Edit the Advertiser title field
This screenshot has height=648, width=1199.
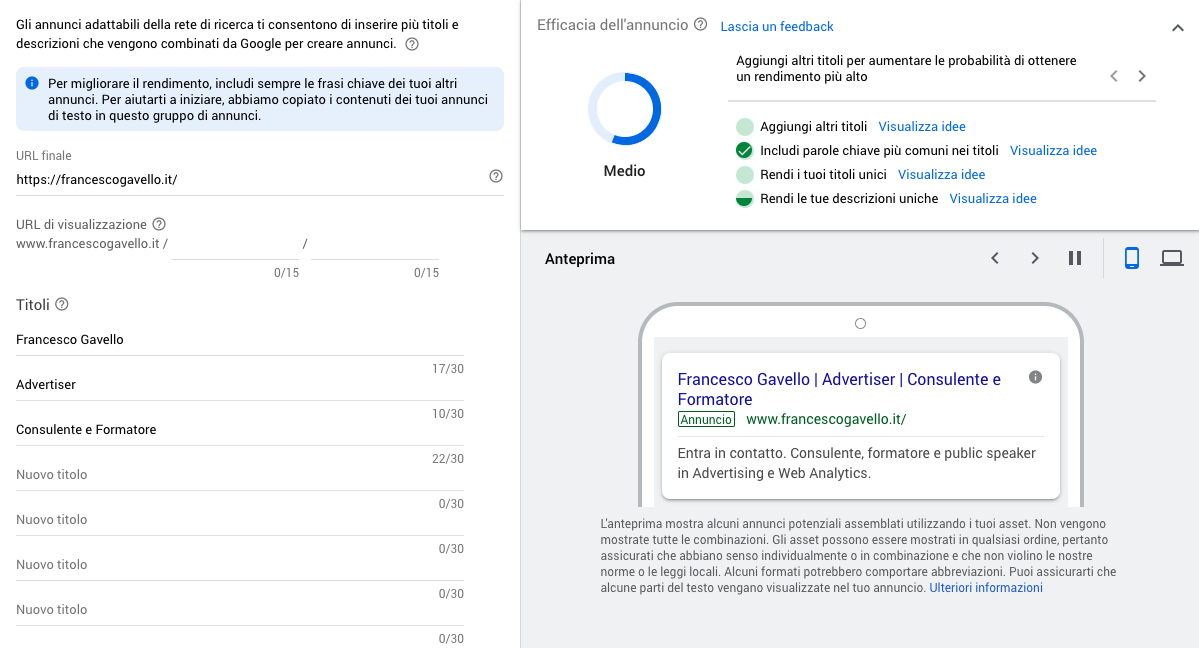click(x=239, y=385)
